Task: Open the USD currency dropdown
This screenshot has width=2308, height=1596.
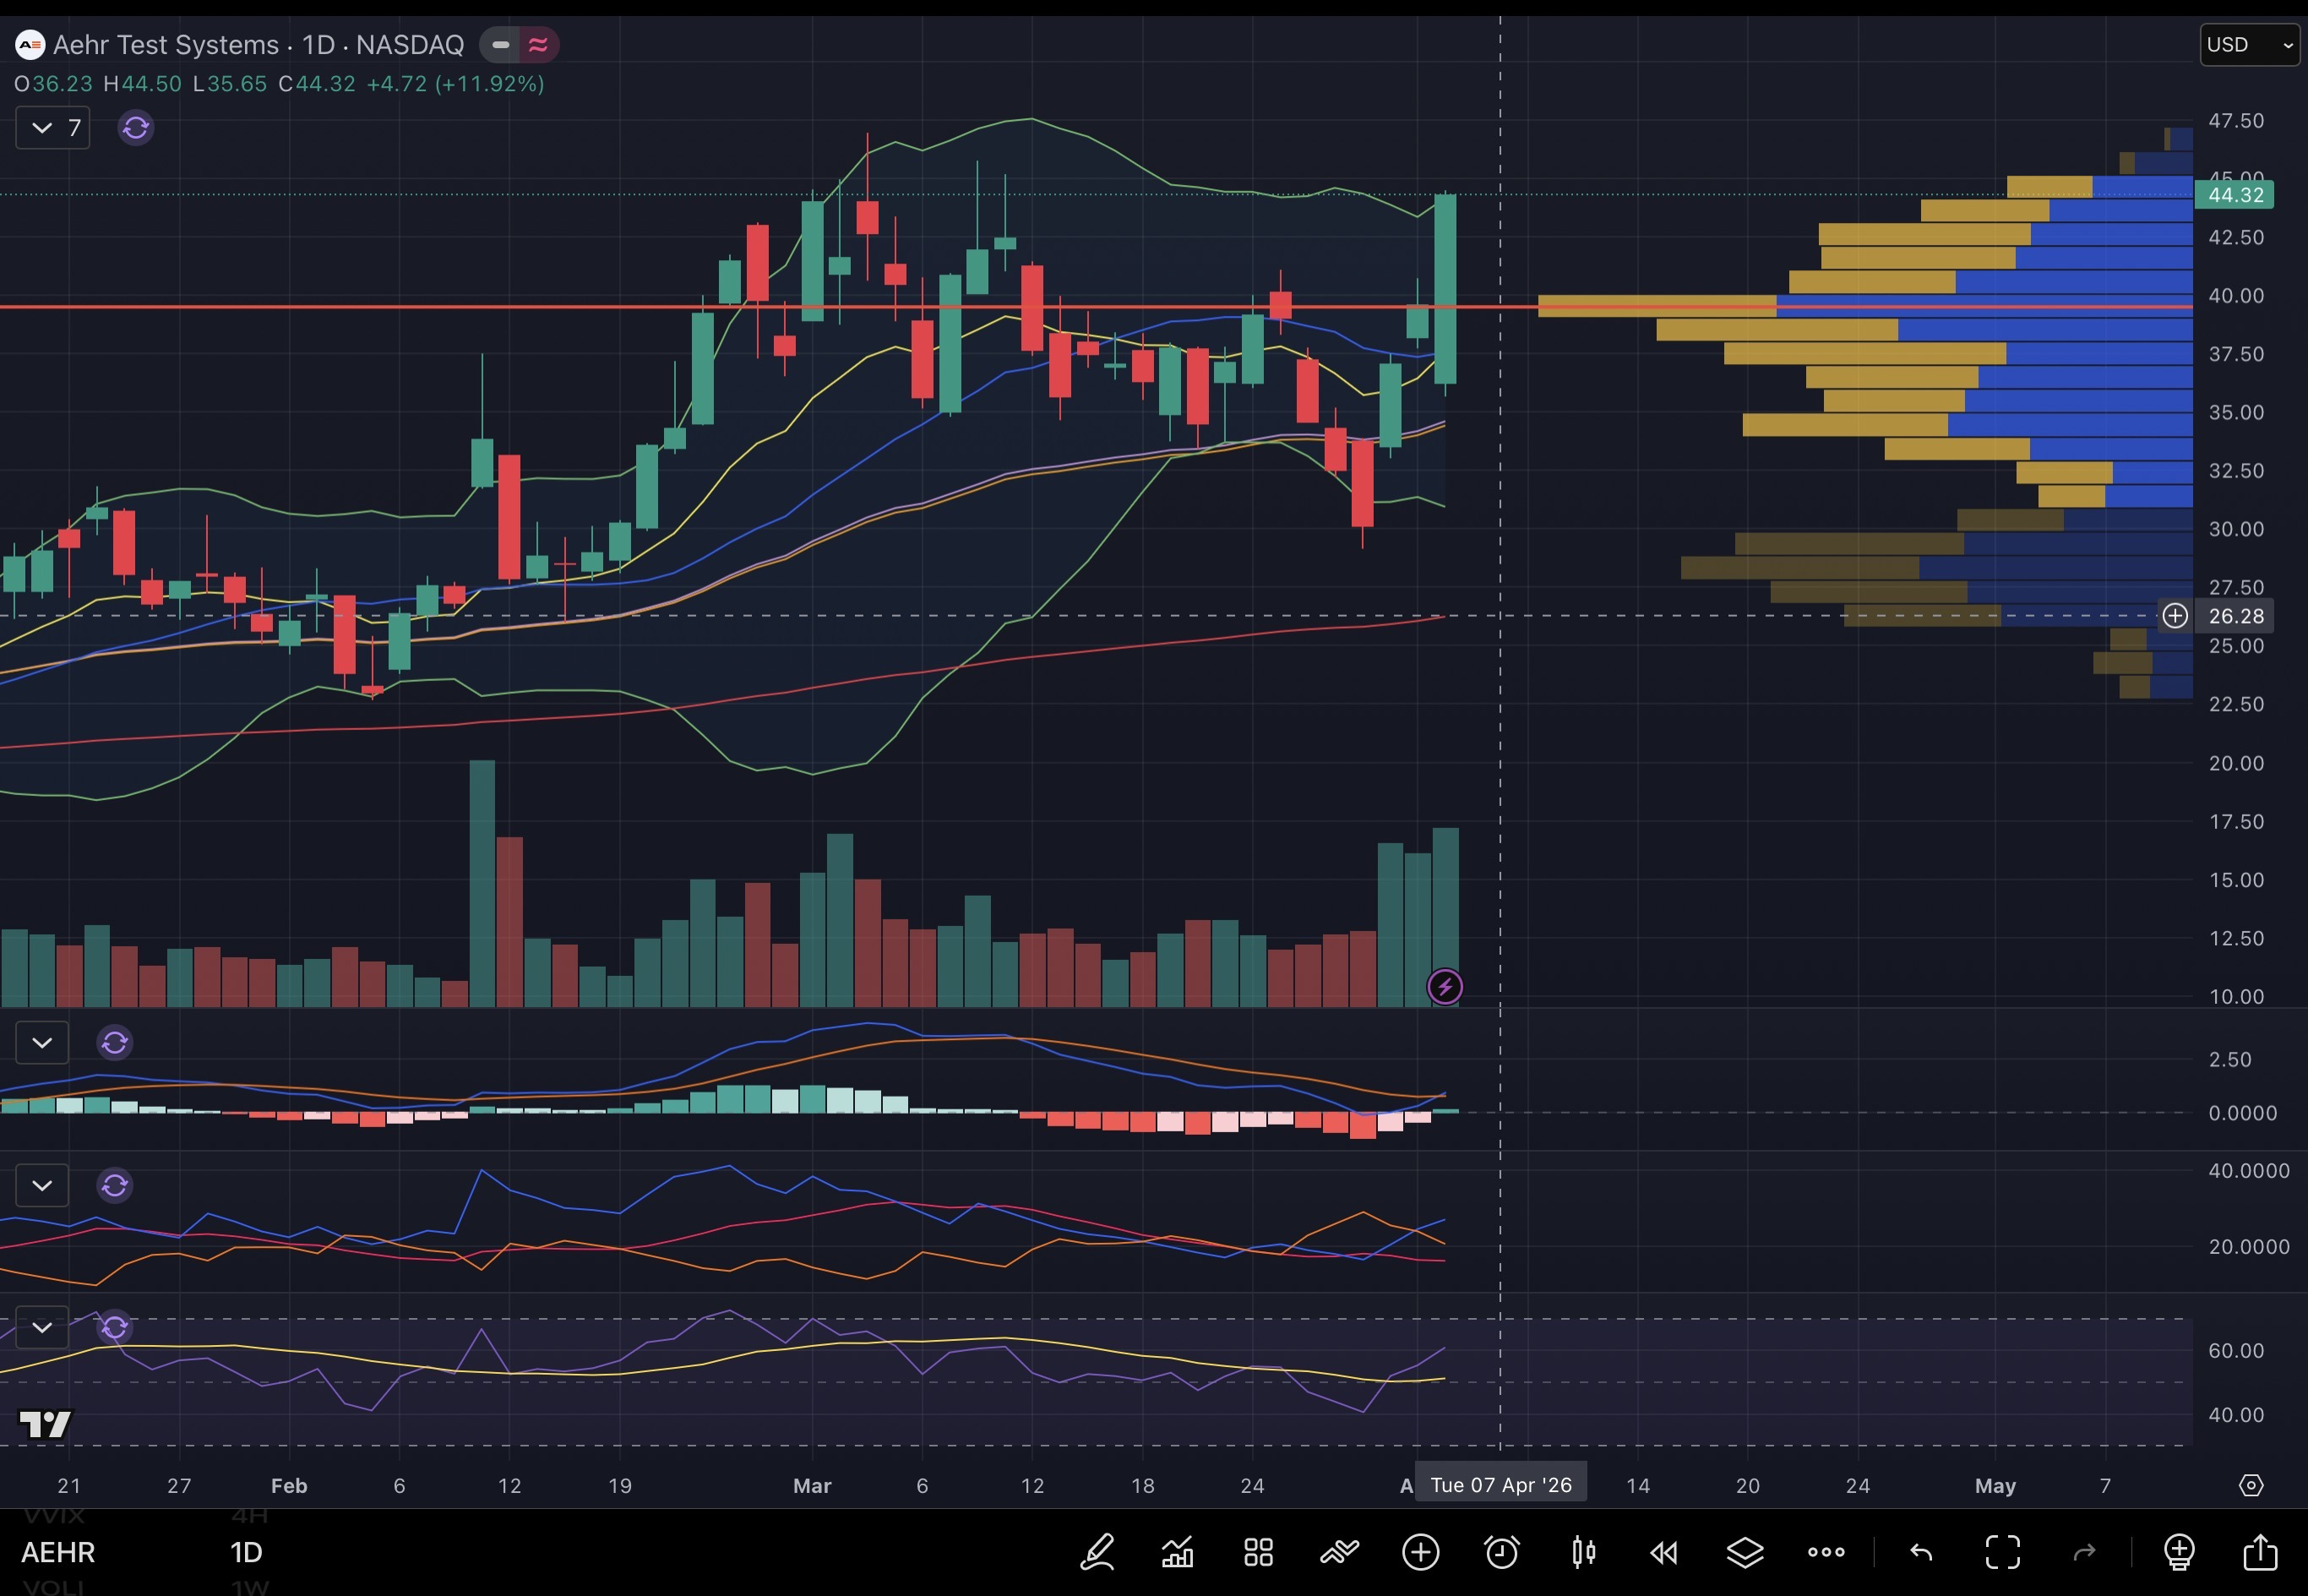Action: tap(2249, 45)
